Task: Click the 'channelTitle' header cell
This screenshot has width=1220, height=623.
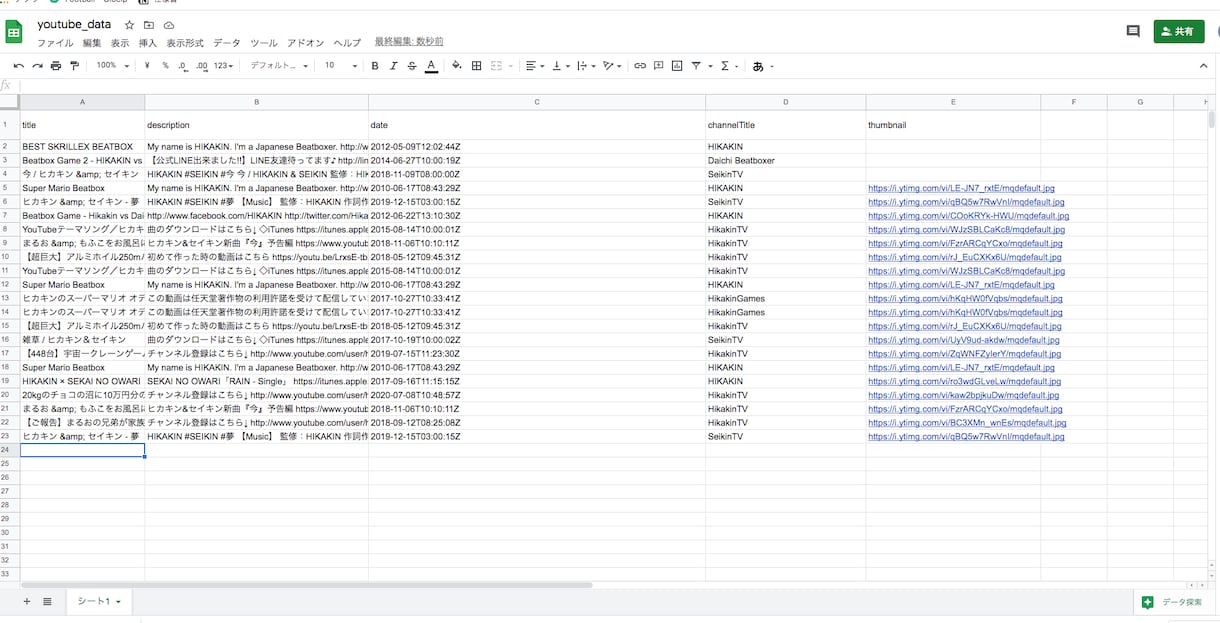Action: coord(786,125)
